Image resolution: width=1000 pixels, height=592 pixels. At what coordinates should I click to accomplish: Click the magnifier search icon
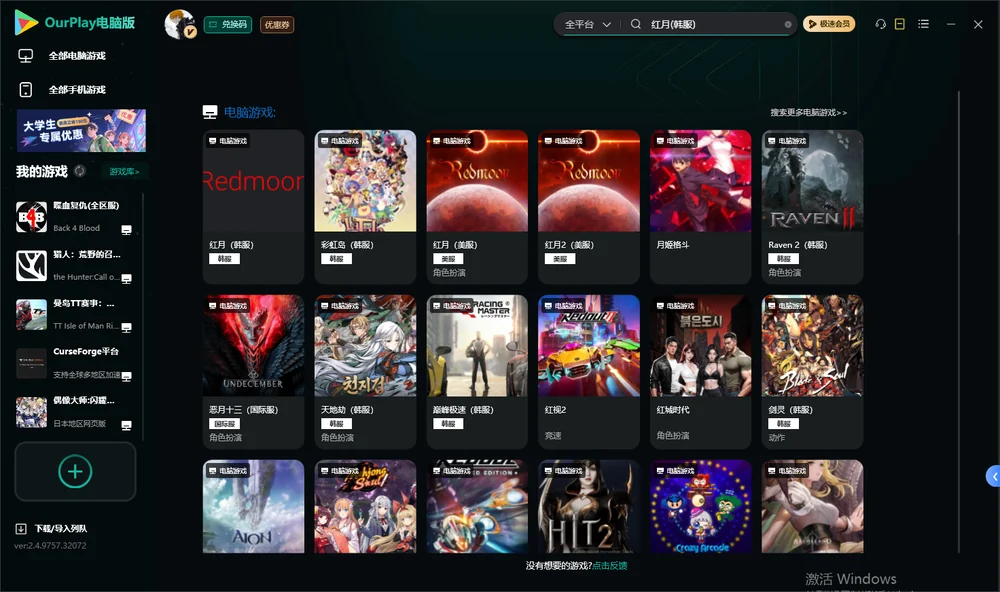pyautogui.click(x=636, y=24)
